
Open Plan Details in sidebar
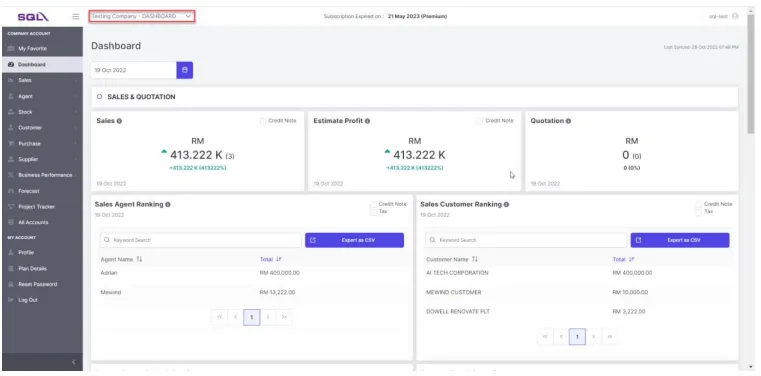42,268
